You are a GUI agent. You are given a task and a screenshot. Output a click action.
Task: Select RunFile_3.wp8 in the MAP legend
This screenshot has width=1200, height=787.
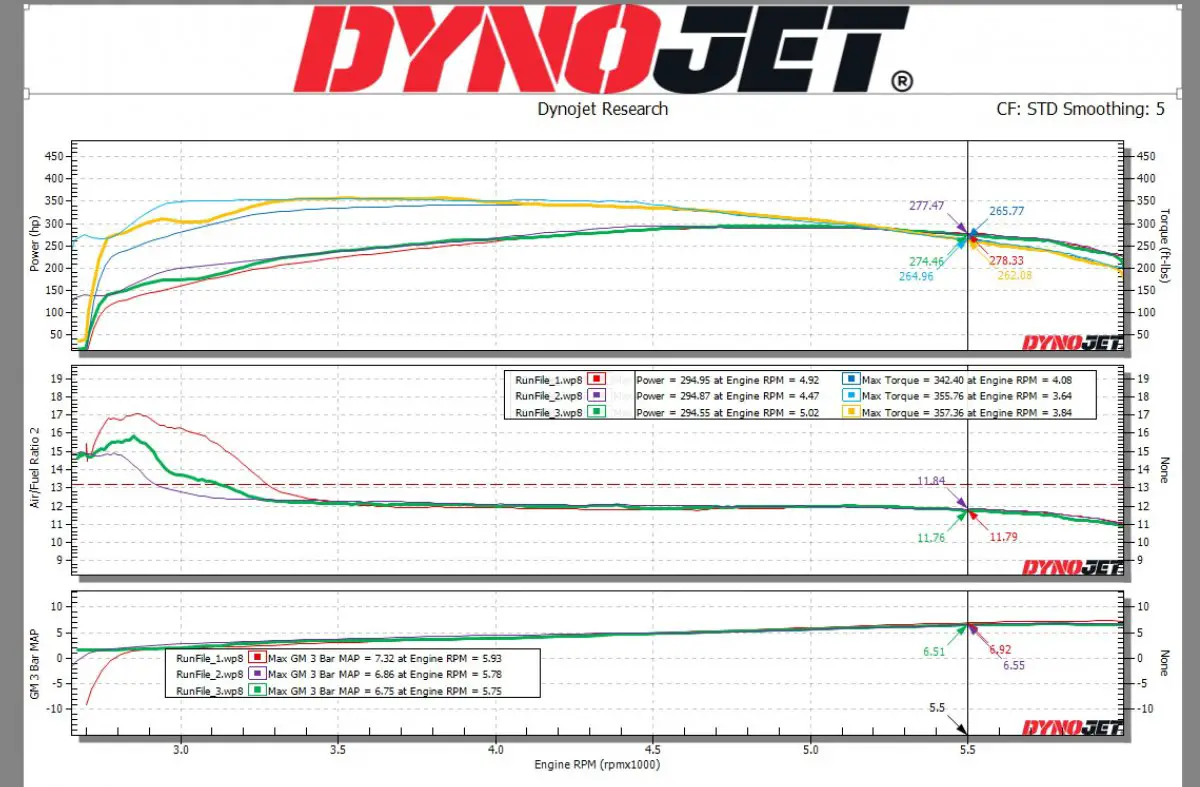click(x=208, y=690)
